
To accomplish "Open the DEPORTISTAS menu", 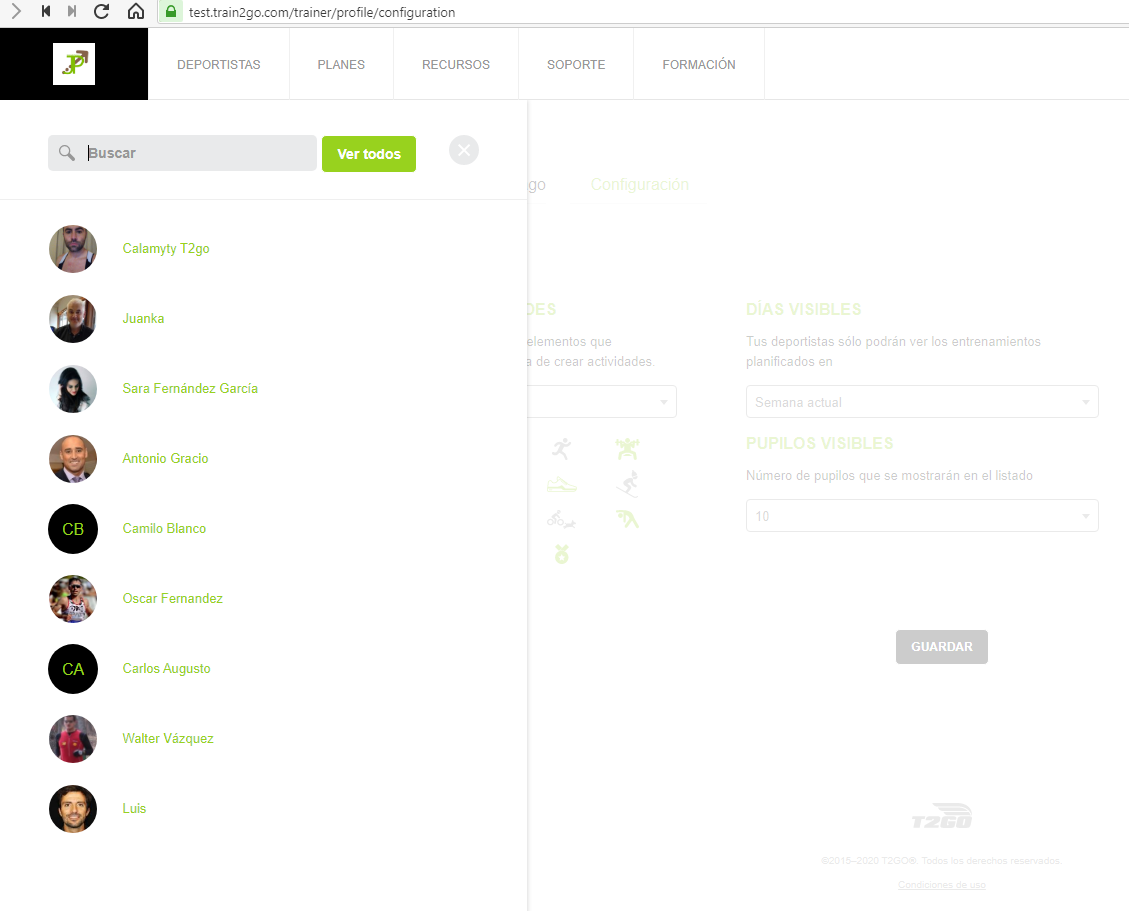I will coord(218,64).
